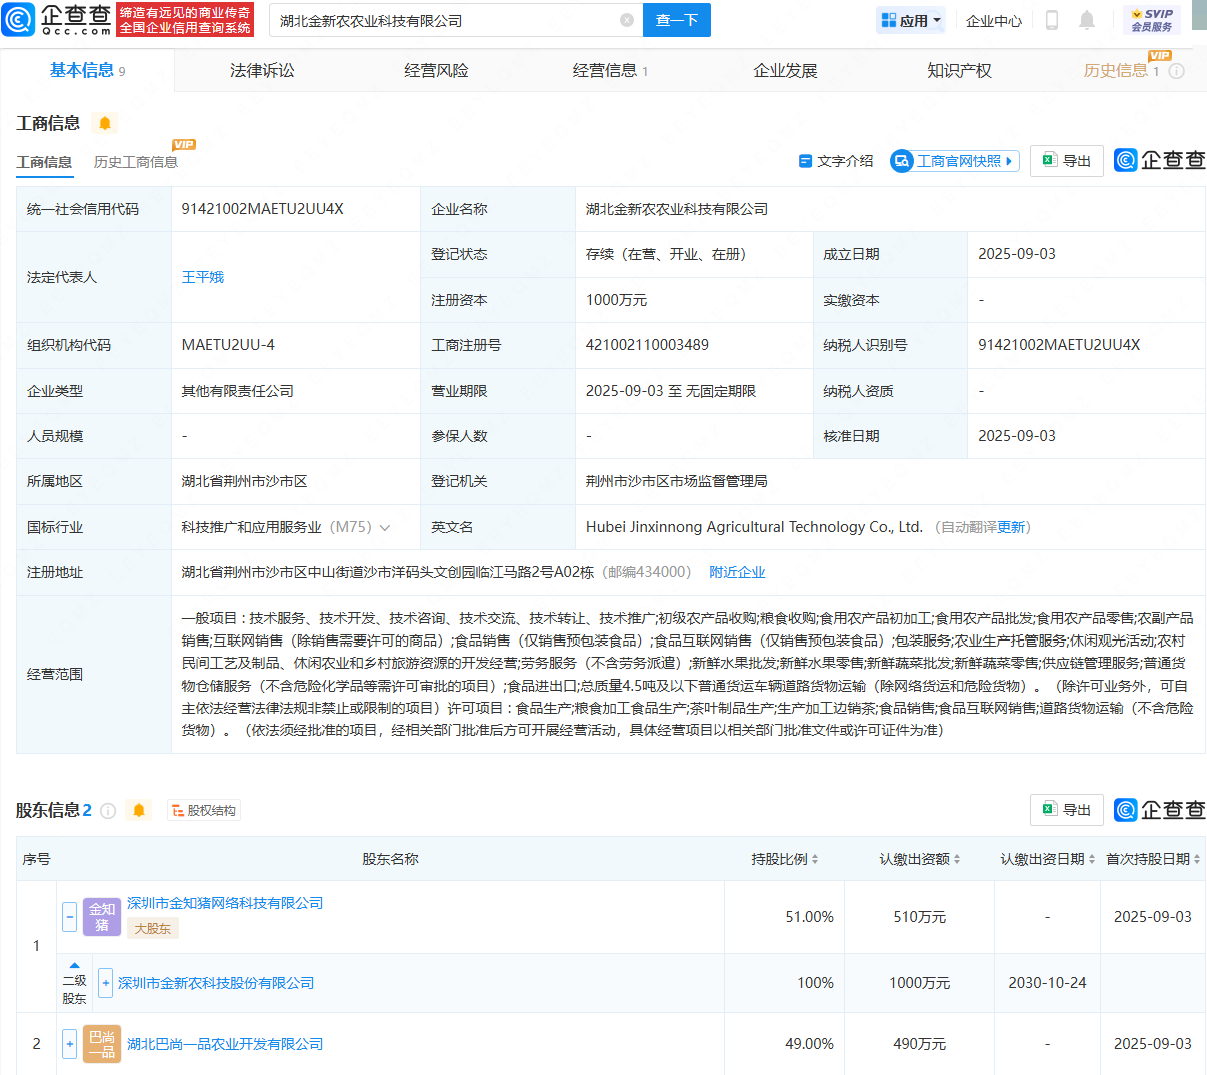Open the mobile phone app icon
This screenshot has width=1207, height=1075.
coord(1052,20)
